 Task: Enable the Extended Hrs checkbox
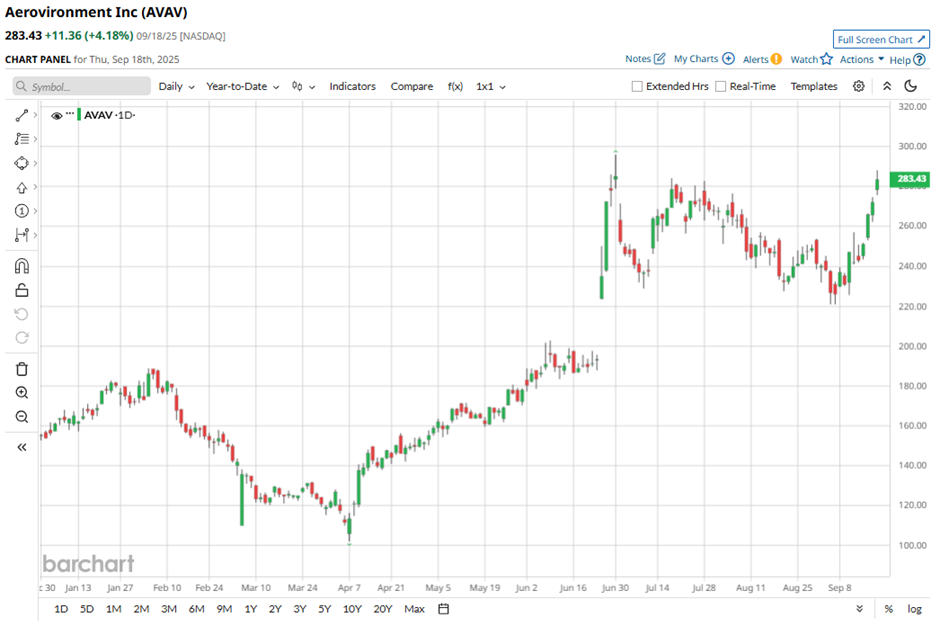tap(637, 86)
